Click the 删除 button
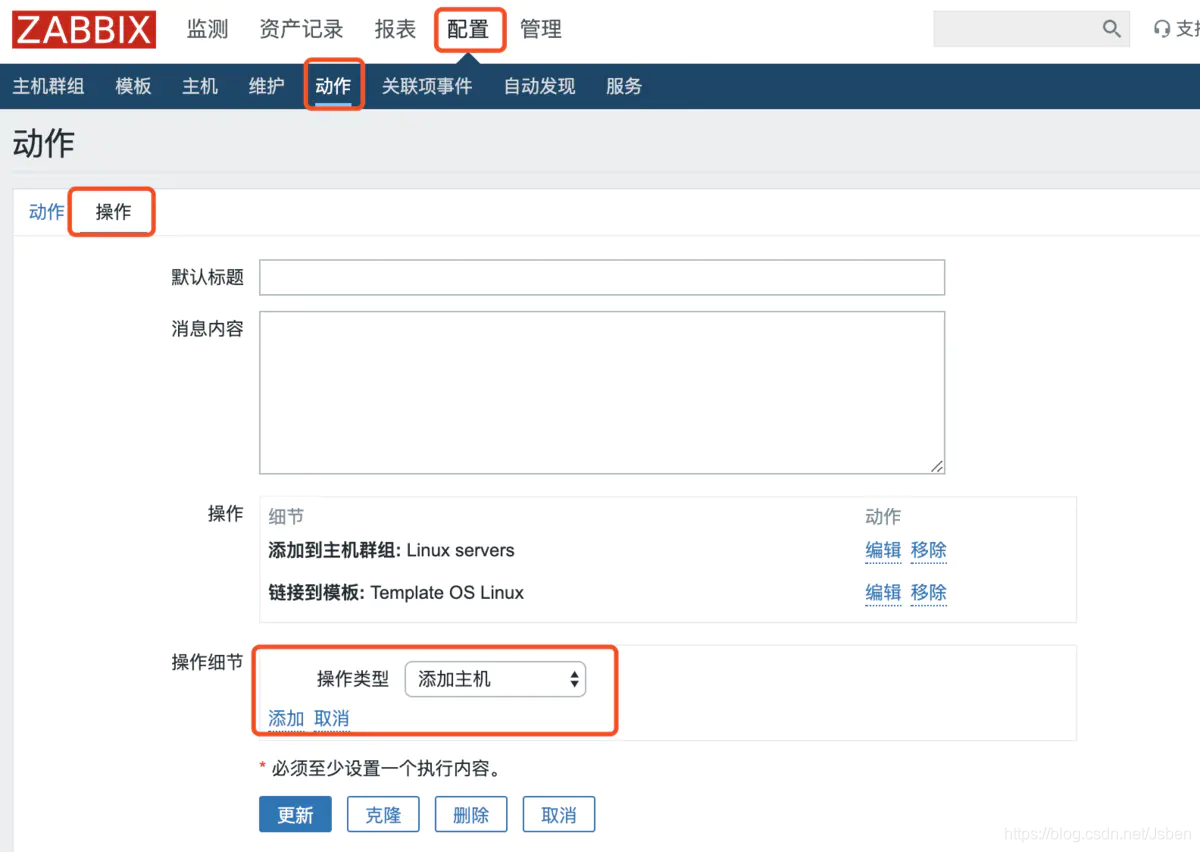The image size is (1200, 852). [471, 815]
